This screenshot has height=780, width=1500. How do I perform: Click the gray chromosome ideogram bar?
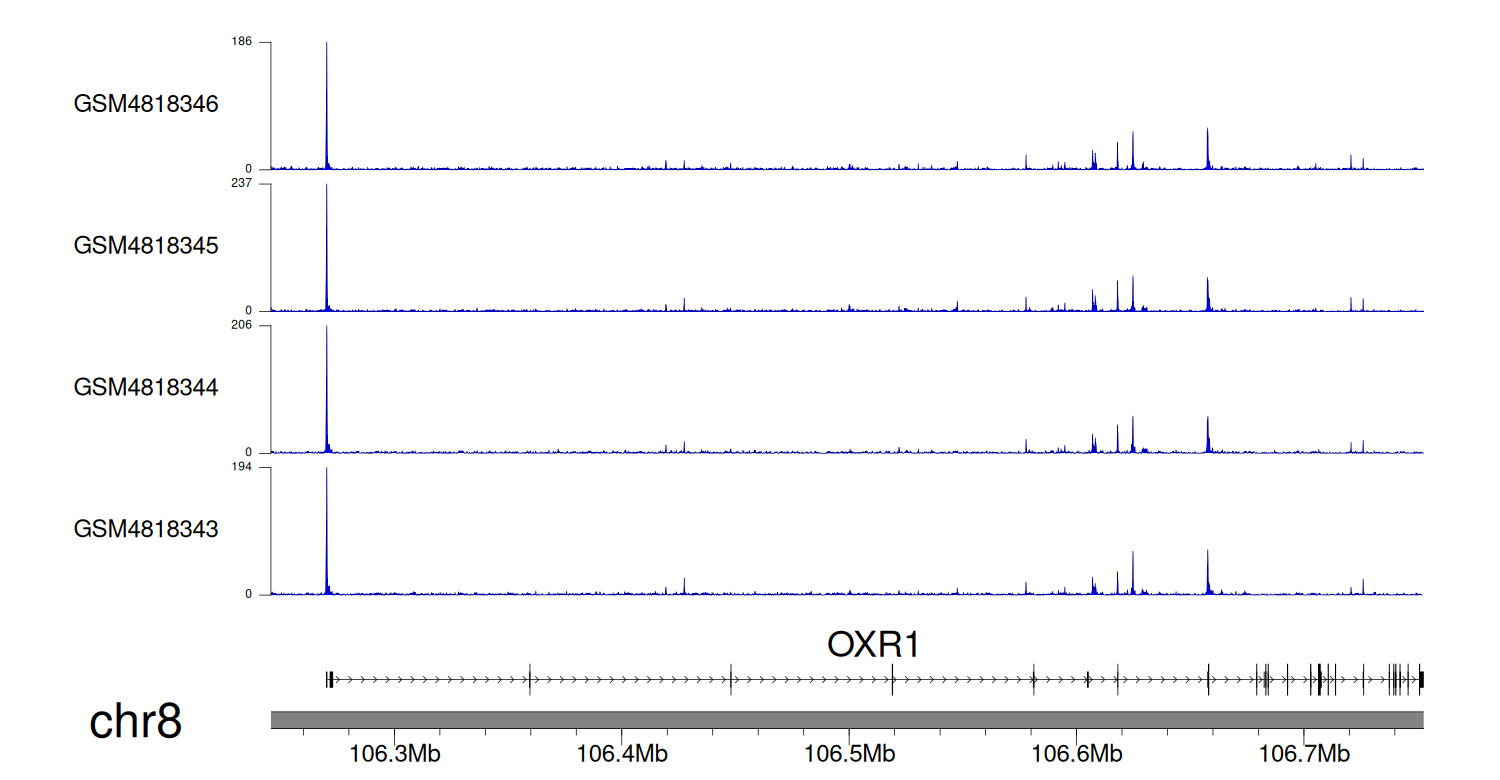(x=846, y=720)
